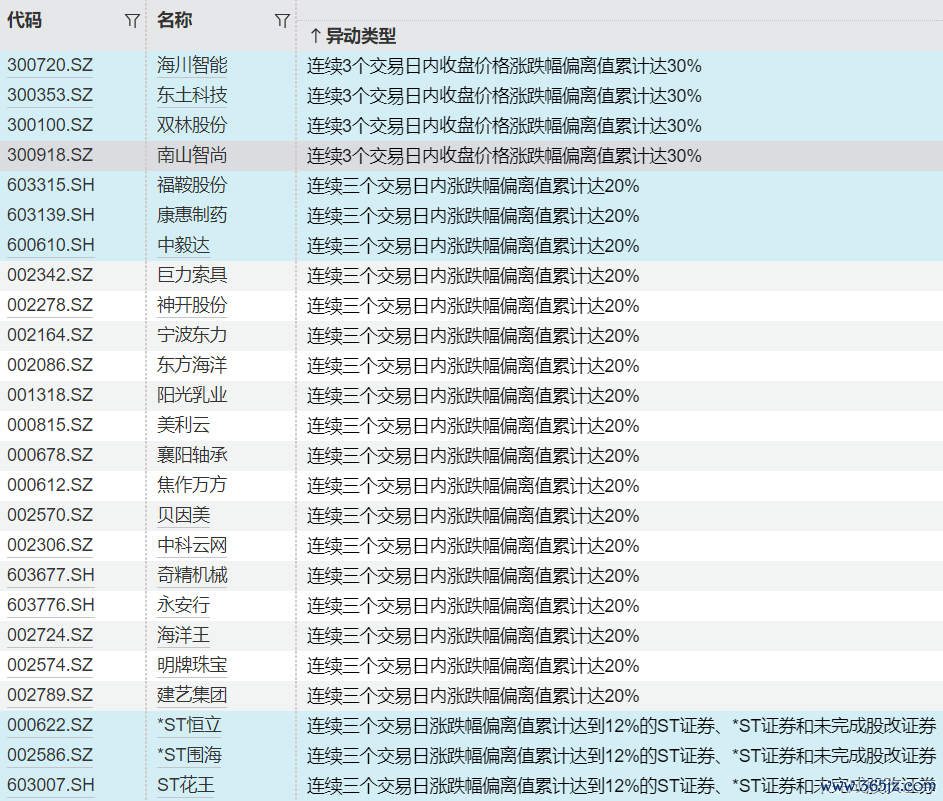The width and height of the screenshot is (943, 801).
Task: Open stock name 东土科技
Action: (192, 95)
